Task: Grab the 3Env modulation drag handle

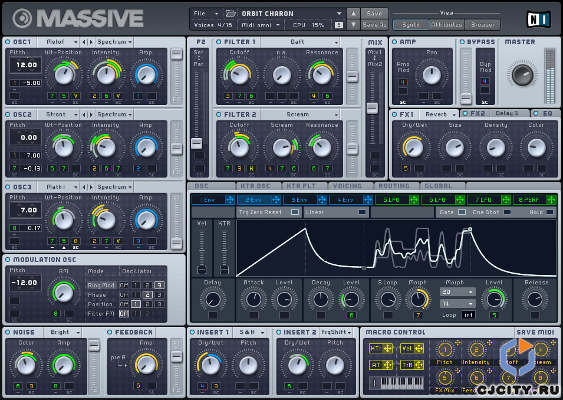Action: (x=322, y=200)
